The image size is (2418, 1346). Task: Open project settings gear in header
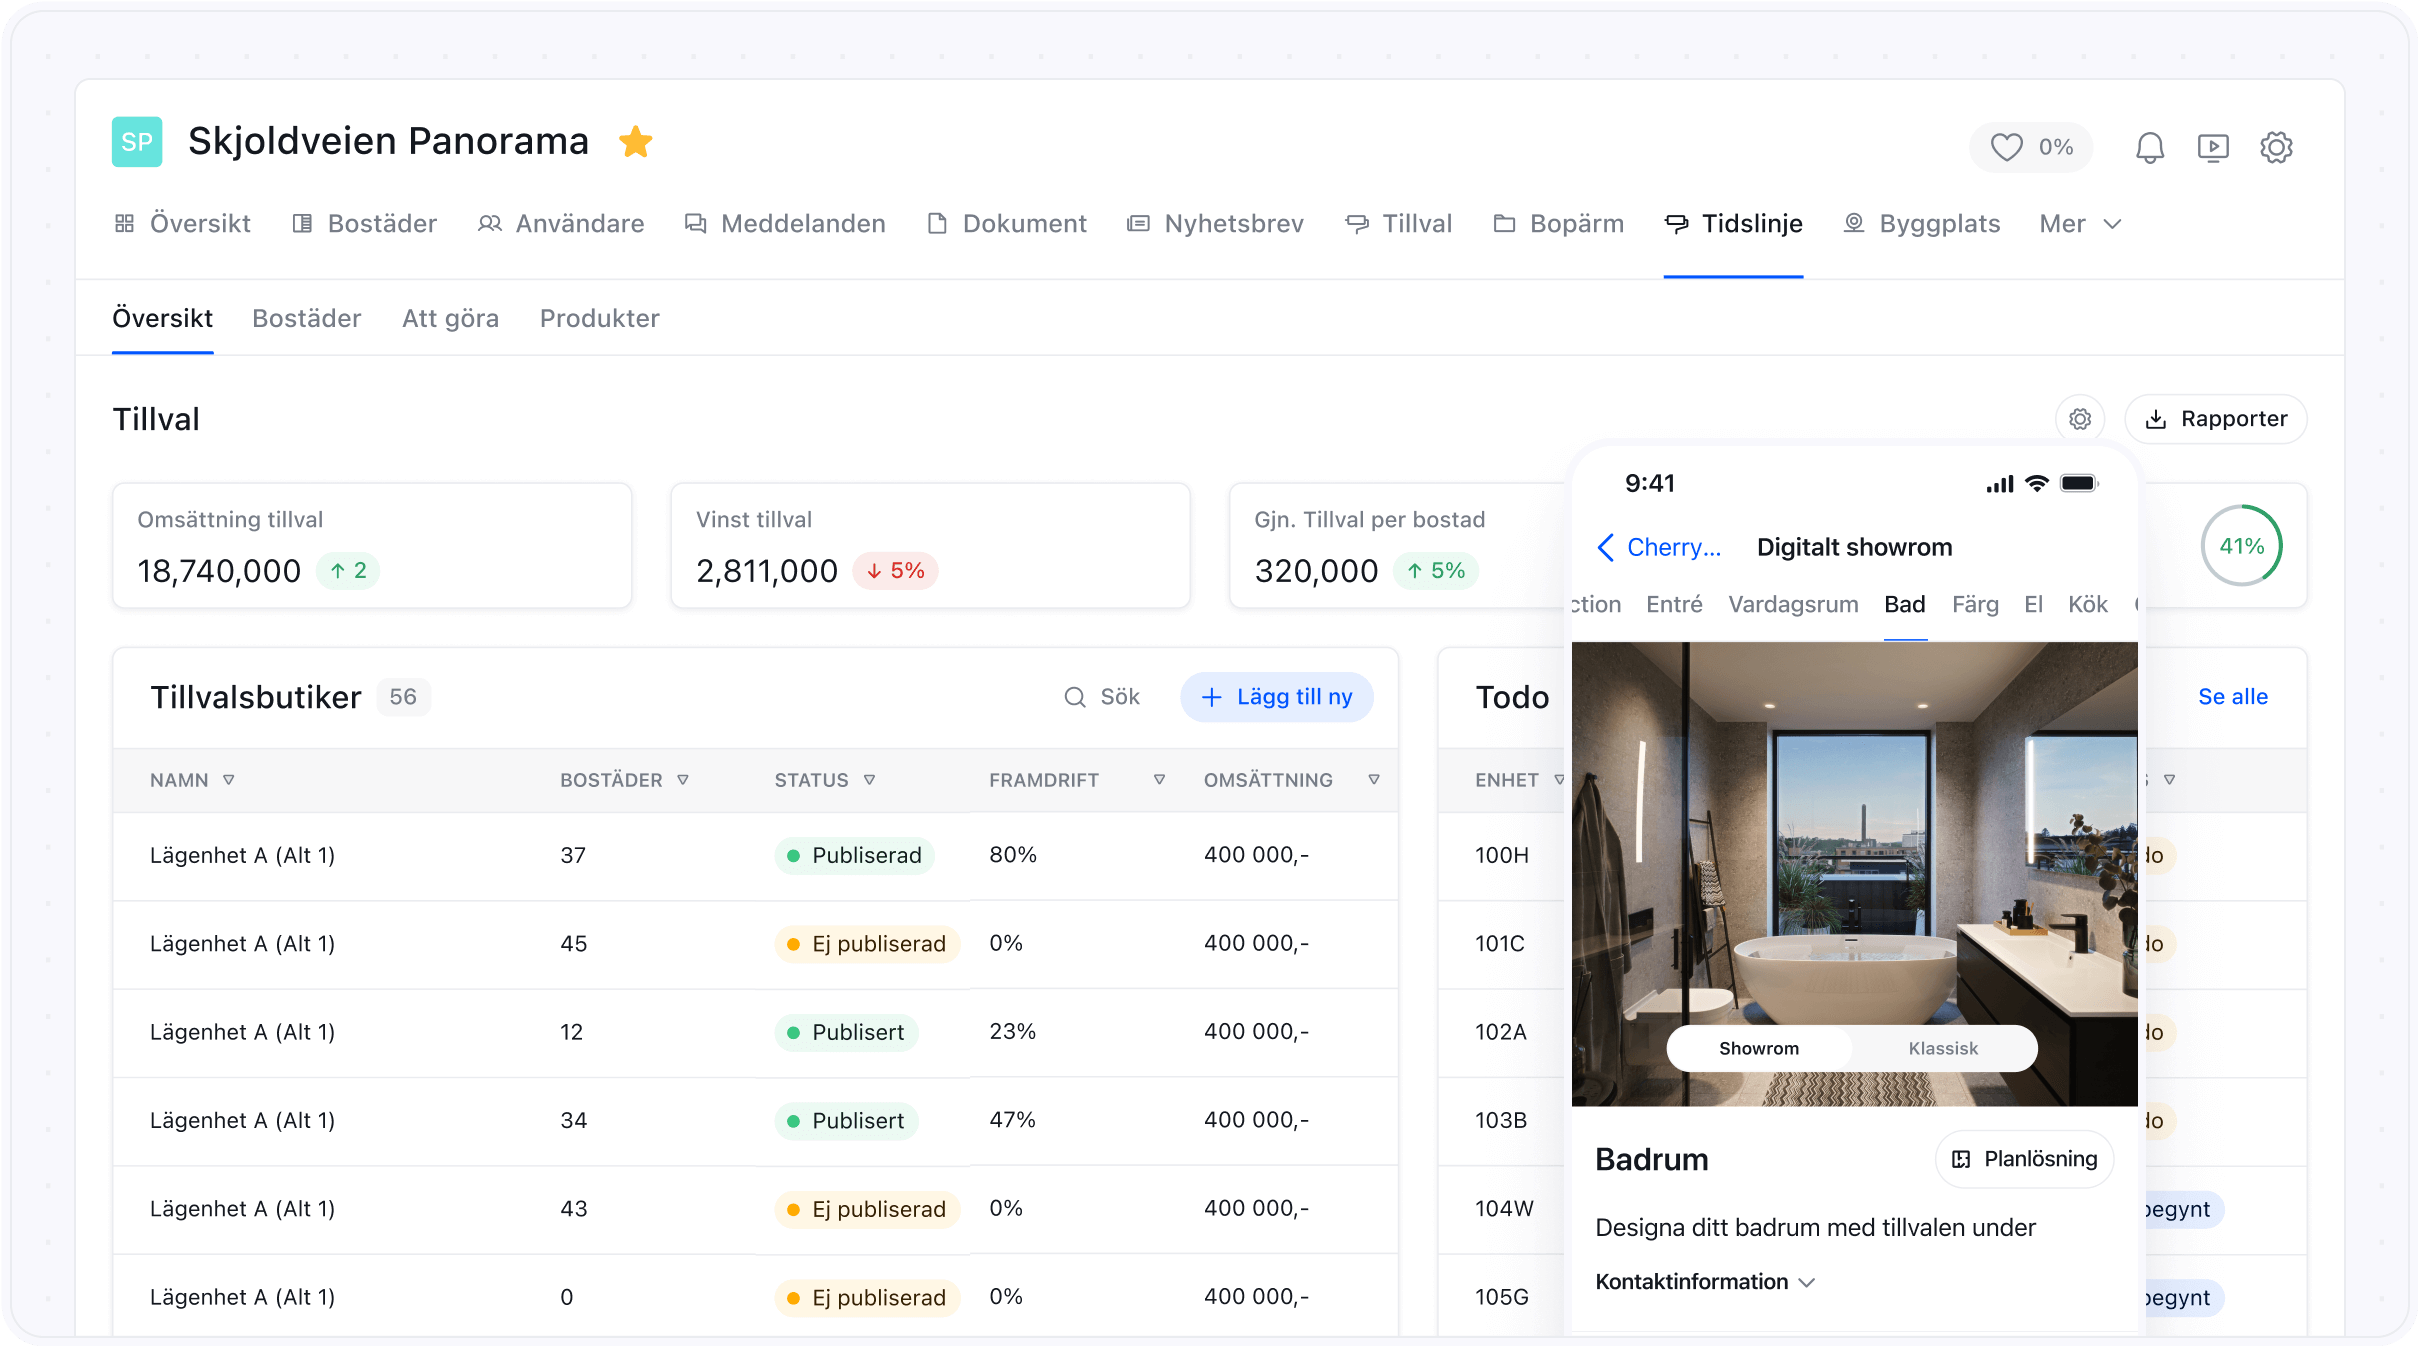pos(2276,148)
